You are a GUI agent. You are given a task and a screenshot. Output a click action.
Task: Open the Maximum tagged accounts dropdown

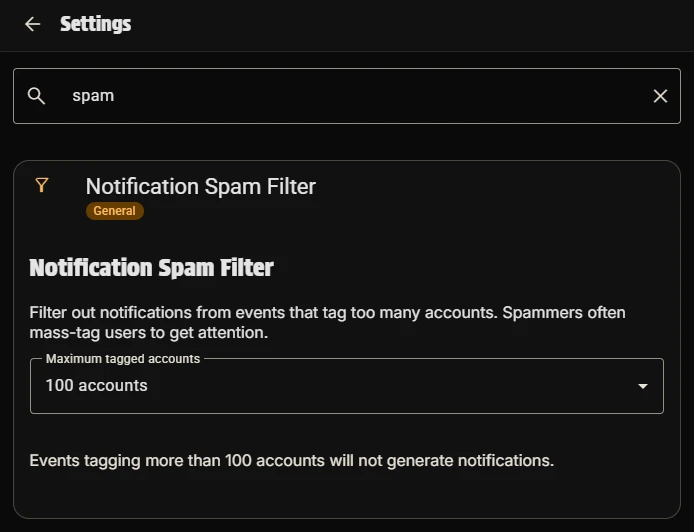pyautogui.click(x=346, y=386)
